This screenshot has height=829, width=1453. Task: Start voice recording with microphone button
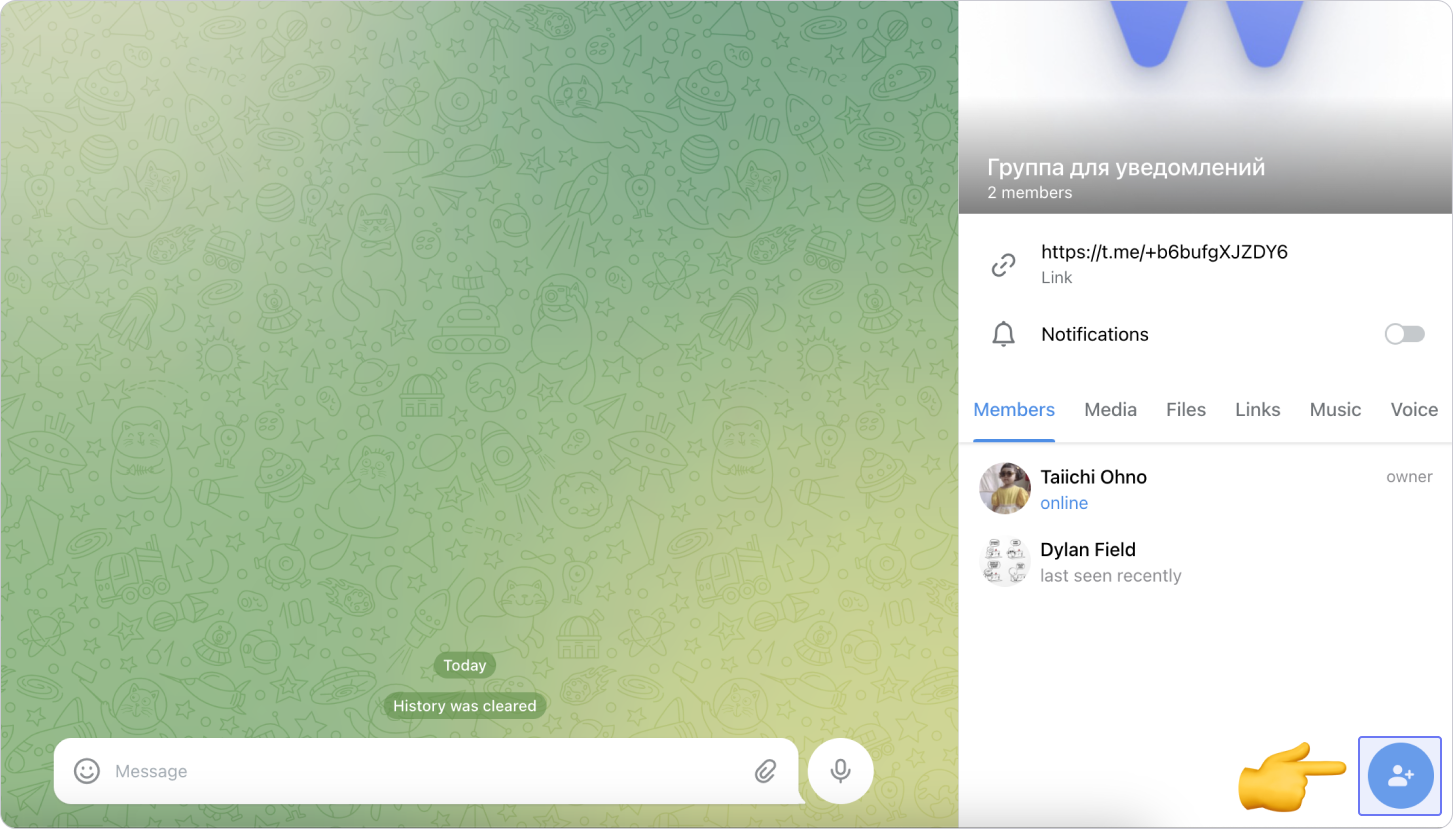pyautogui.click(x=840, y=771)
